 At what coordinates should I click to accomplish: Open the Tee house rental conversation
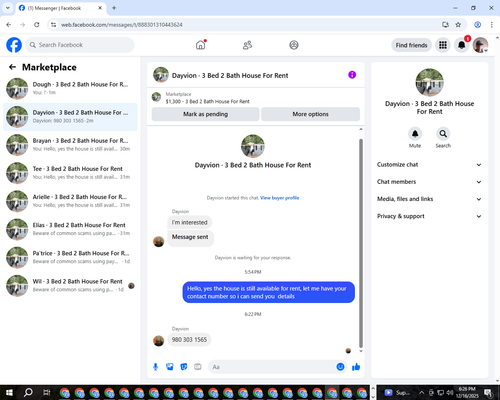70,173
